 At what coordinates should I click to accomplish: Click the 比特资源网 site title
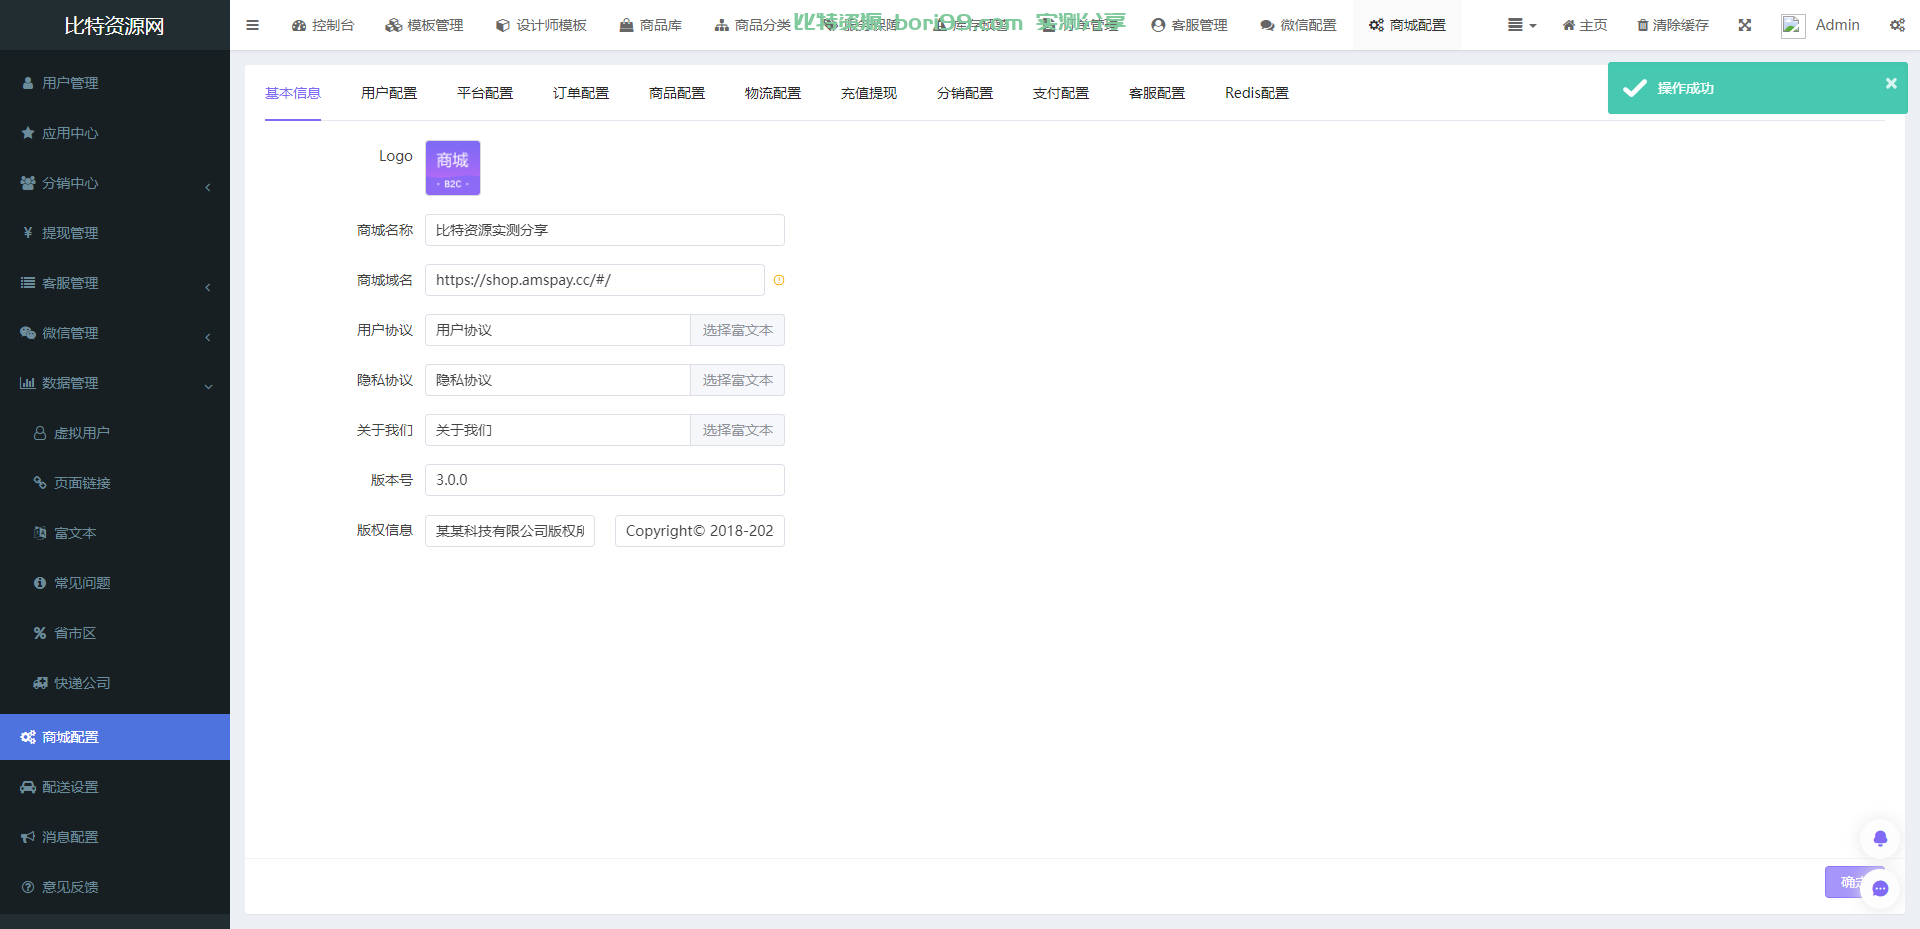[x=114, y=26]
